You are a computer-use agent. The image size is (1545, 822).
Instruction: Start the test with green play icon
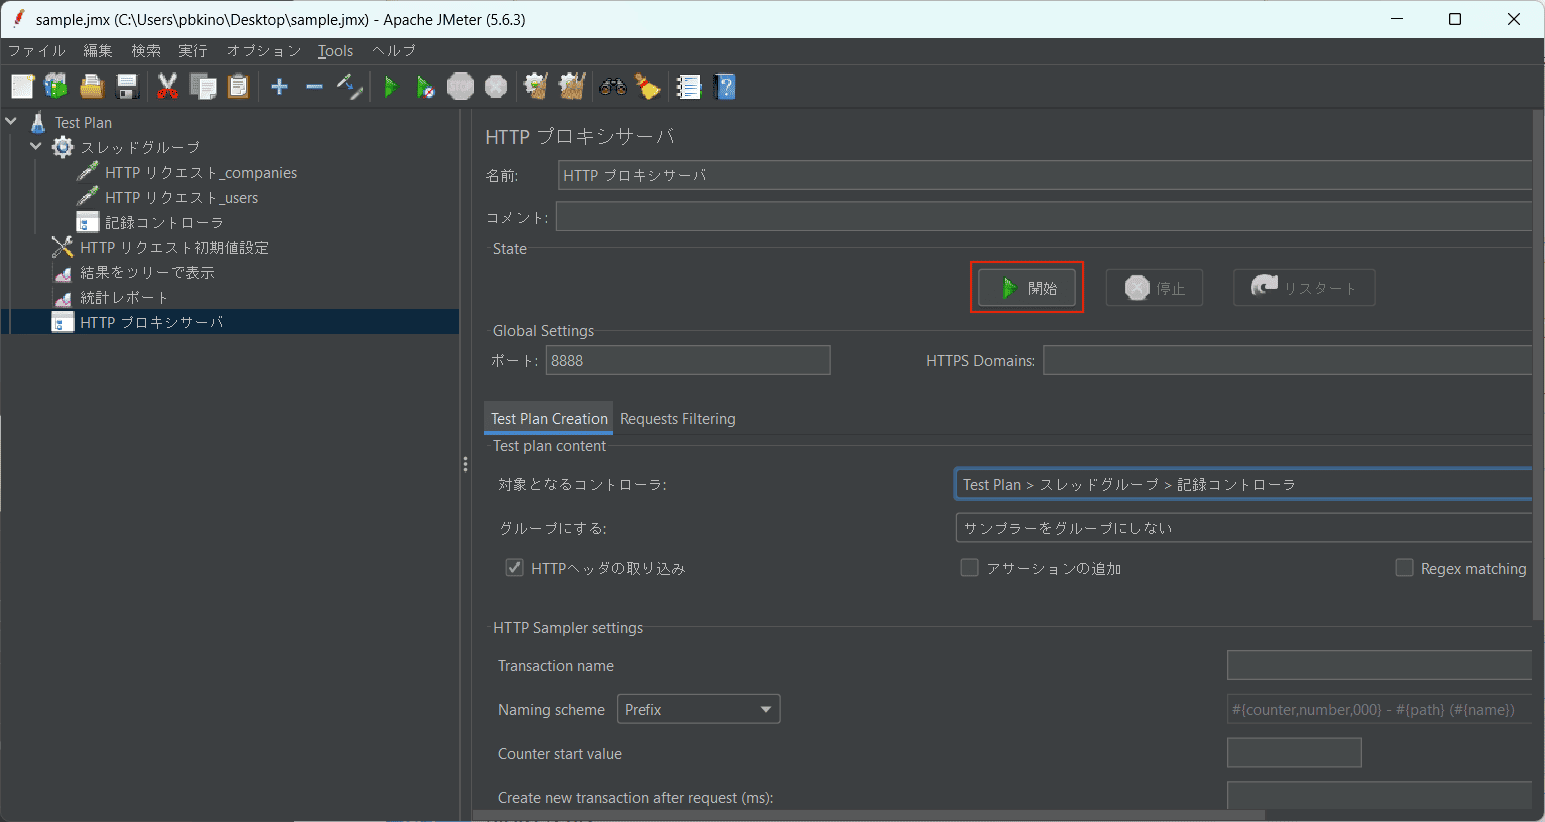[x=391, y=87]
